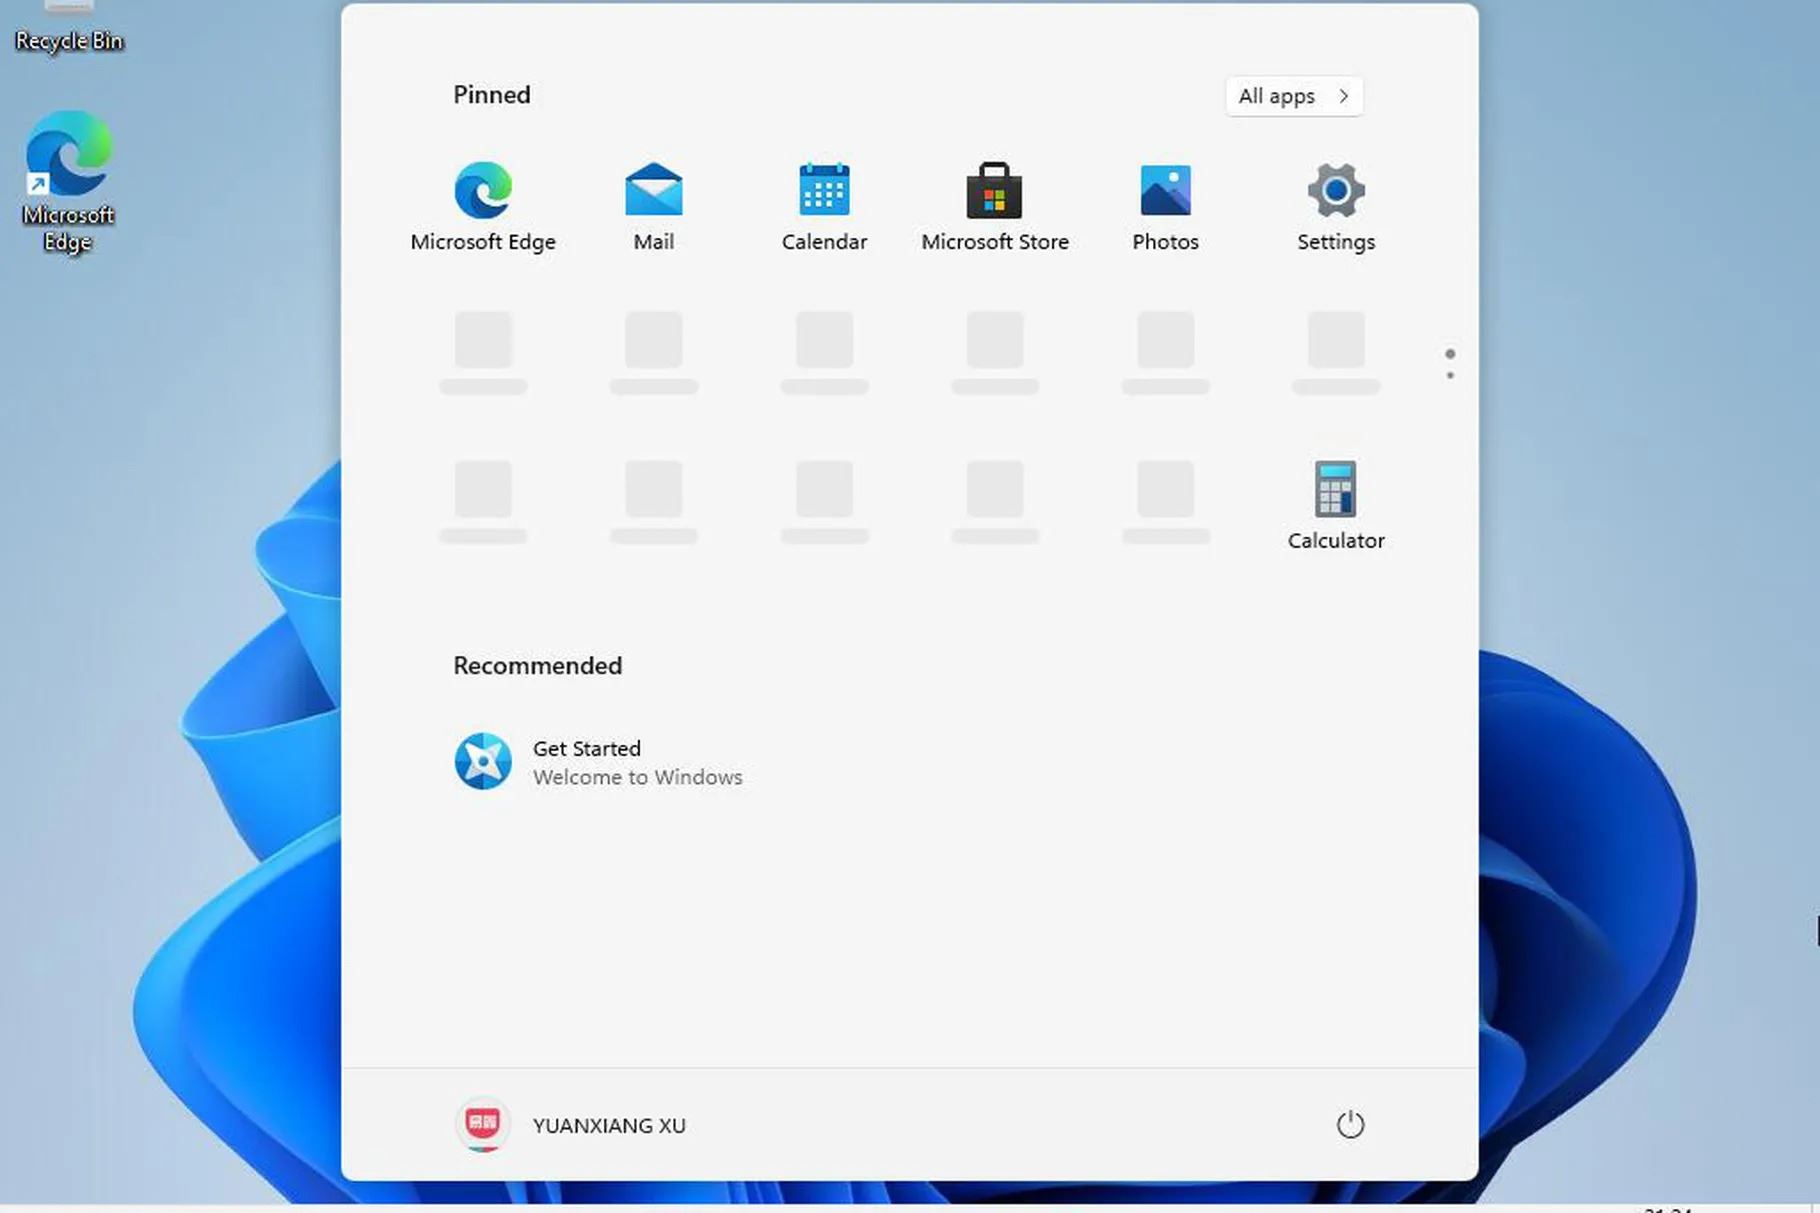Open Microsoft Store
Screen dimensions: 1820x1213
click(994, 207)
